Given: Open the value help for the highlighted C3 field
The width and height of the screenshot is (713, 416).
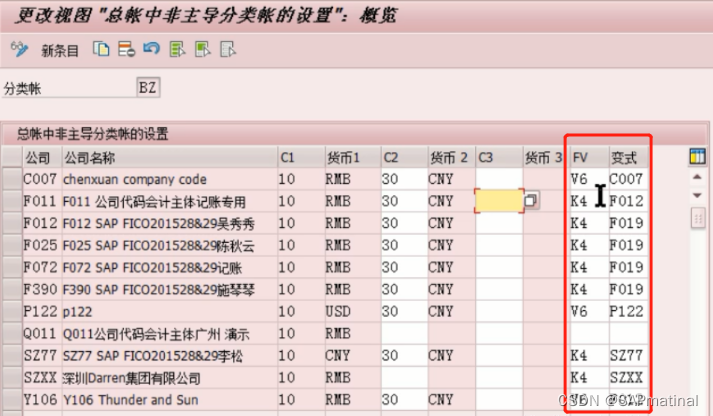Looking at the screenshot, I should tap(531, 201).
